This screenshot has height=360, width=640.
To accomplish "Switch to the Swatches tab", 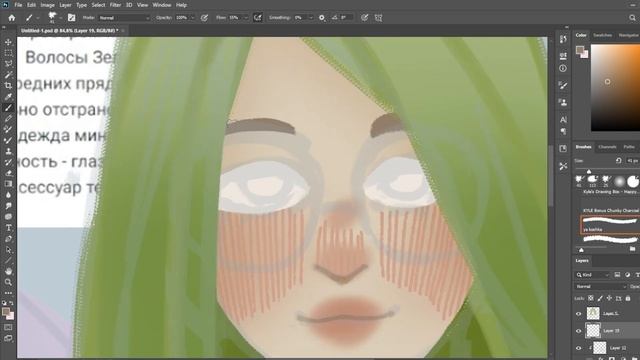I will [x=602, y=35].
